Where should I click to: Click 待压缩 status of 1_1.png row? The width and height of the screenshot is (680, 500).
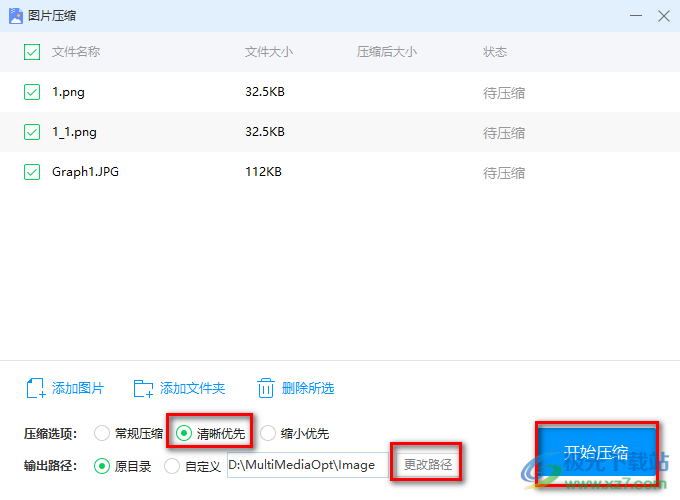(x=504, y=133)
